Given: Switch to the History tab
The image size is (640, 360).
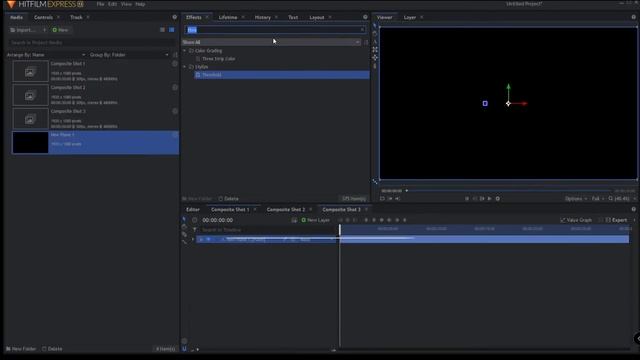Looking at the screenshot, I should click(262, 17).
